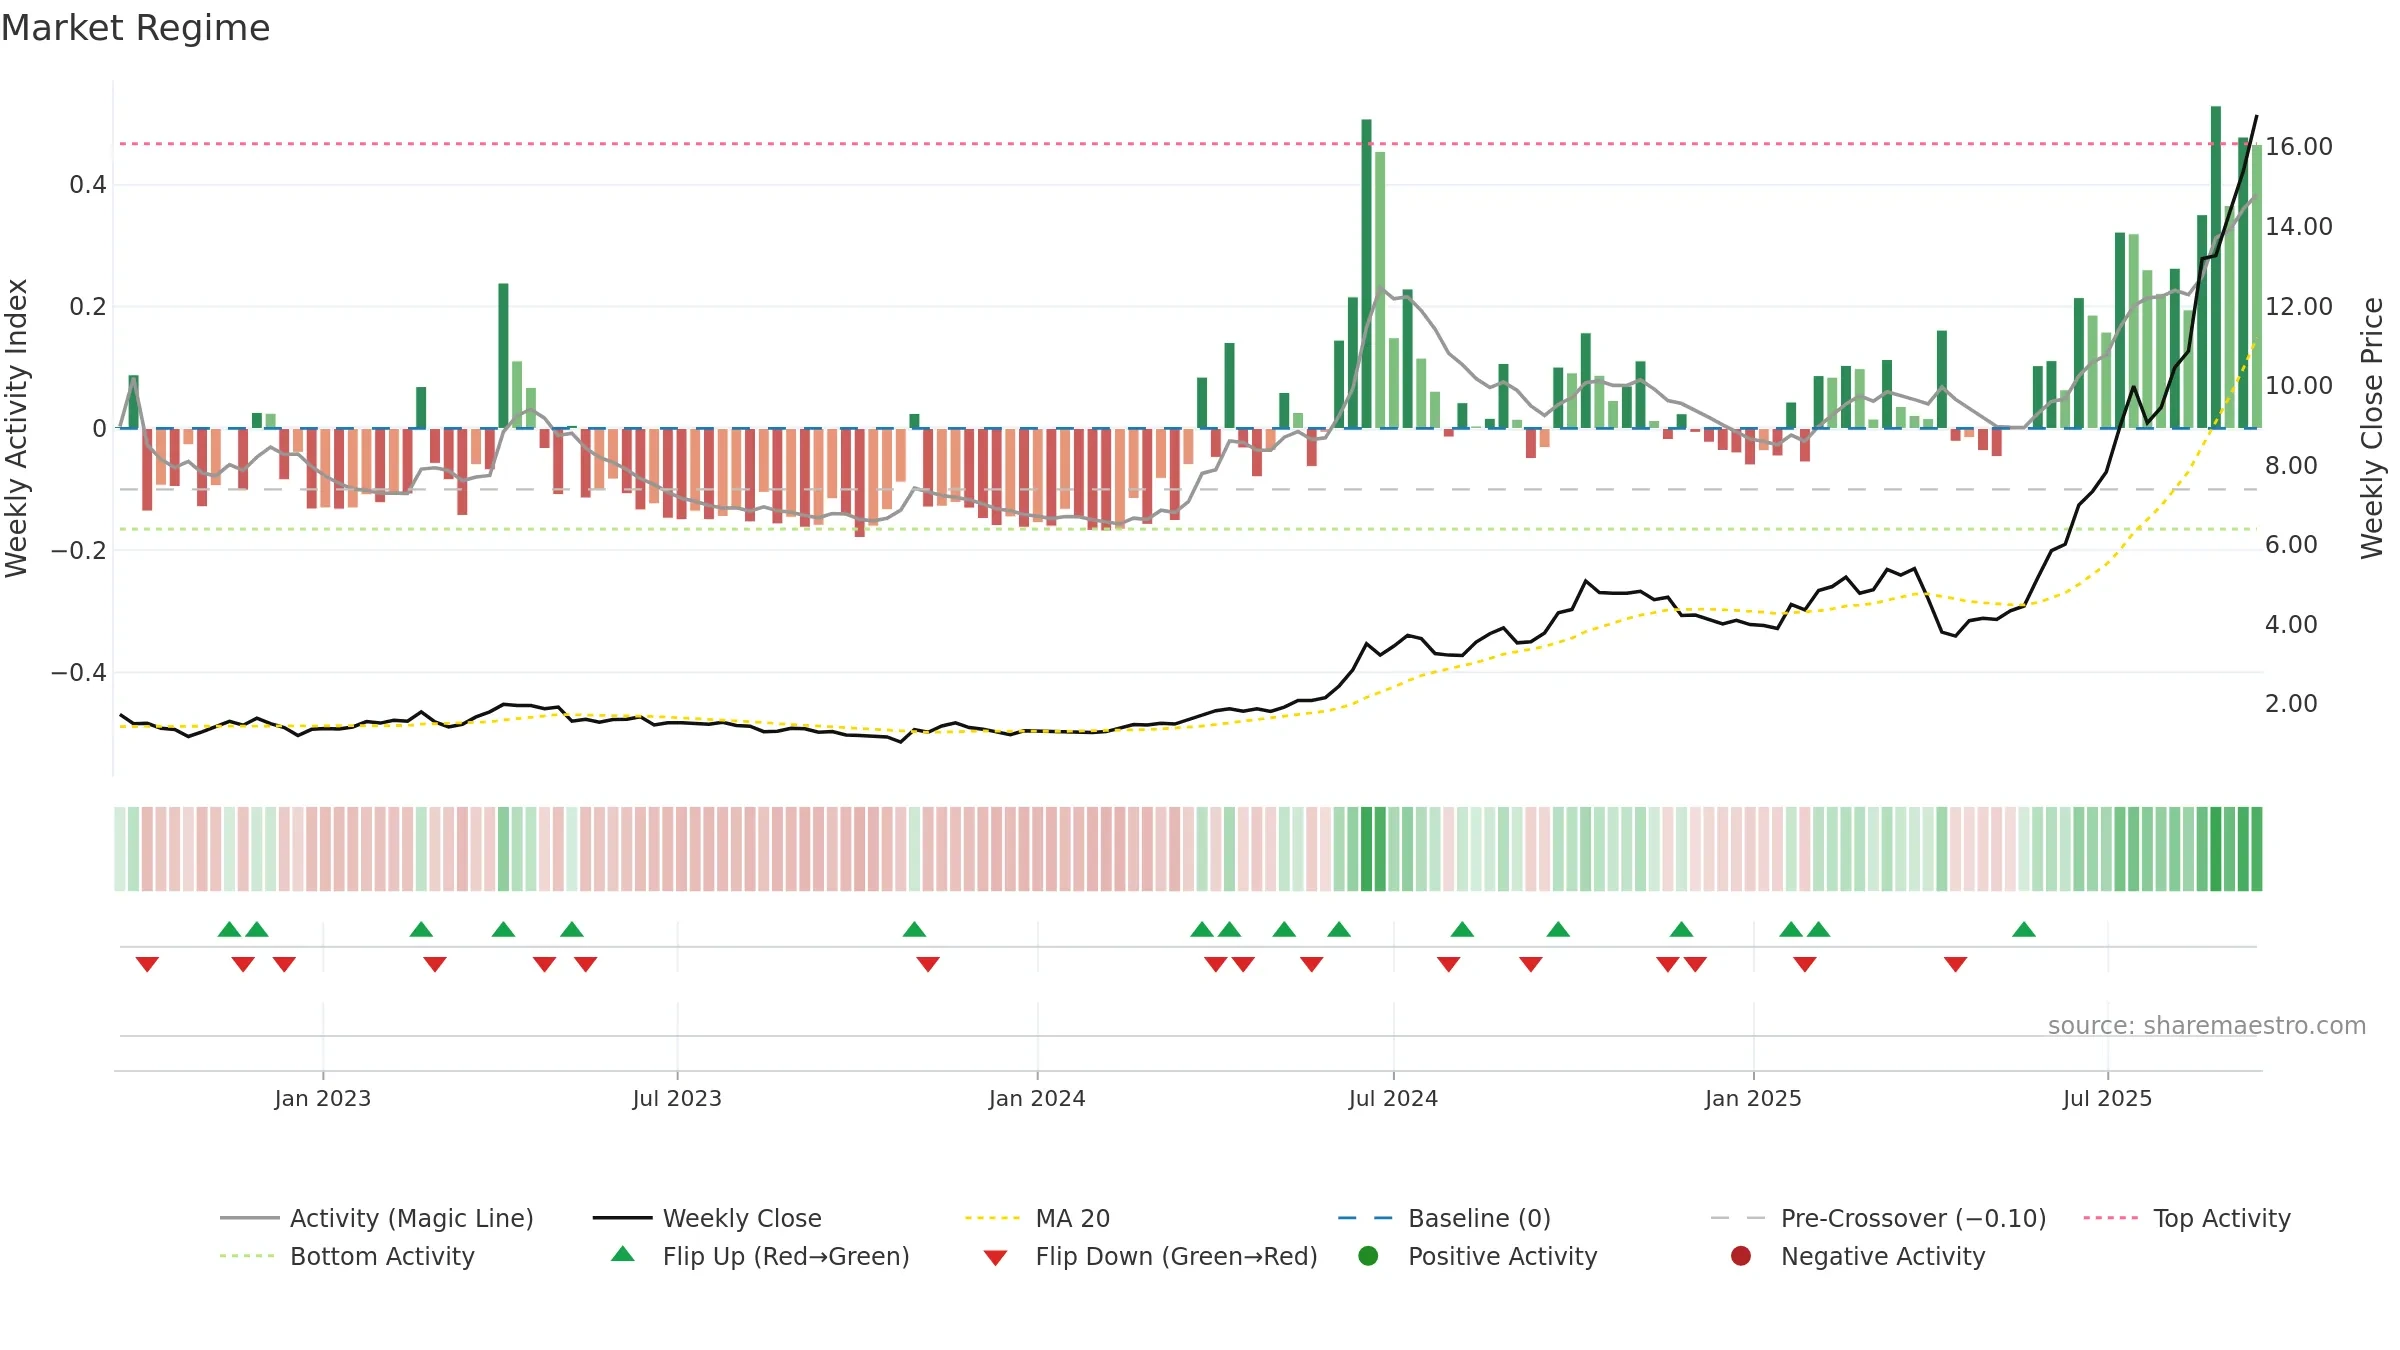Click the flip-up triangle near late 2023
Viewport: 2400px width, 1350px height.
(x=914, y=929)
